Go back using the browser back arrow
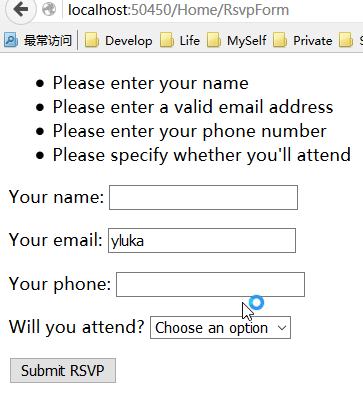This screenshot has width=363, height=405. [21, 9]
